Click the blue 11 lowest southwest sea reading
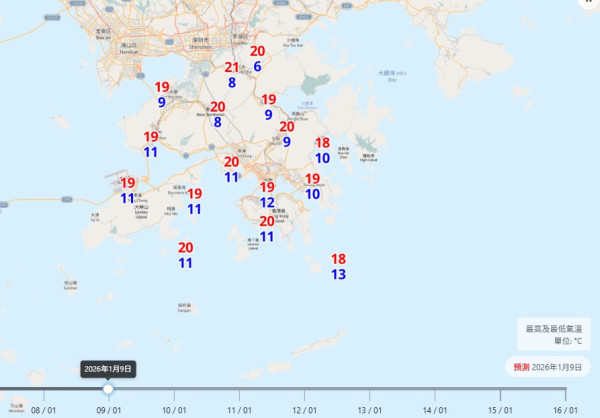The width and height of the screenshot is (600, 418). 186,263
